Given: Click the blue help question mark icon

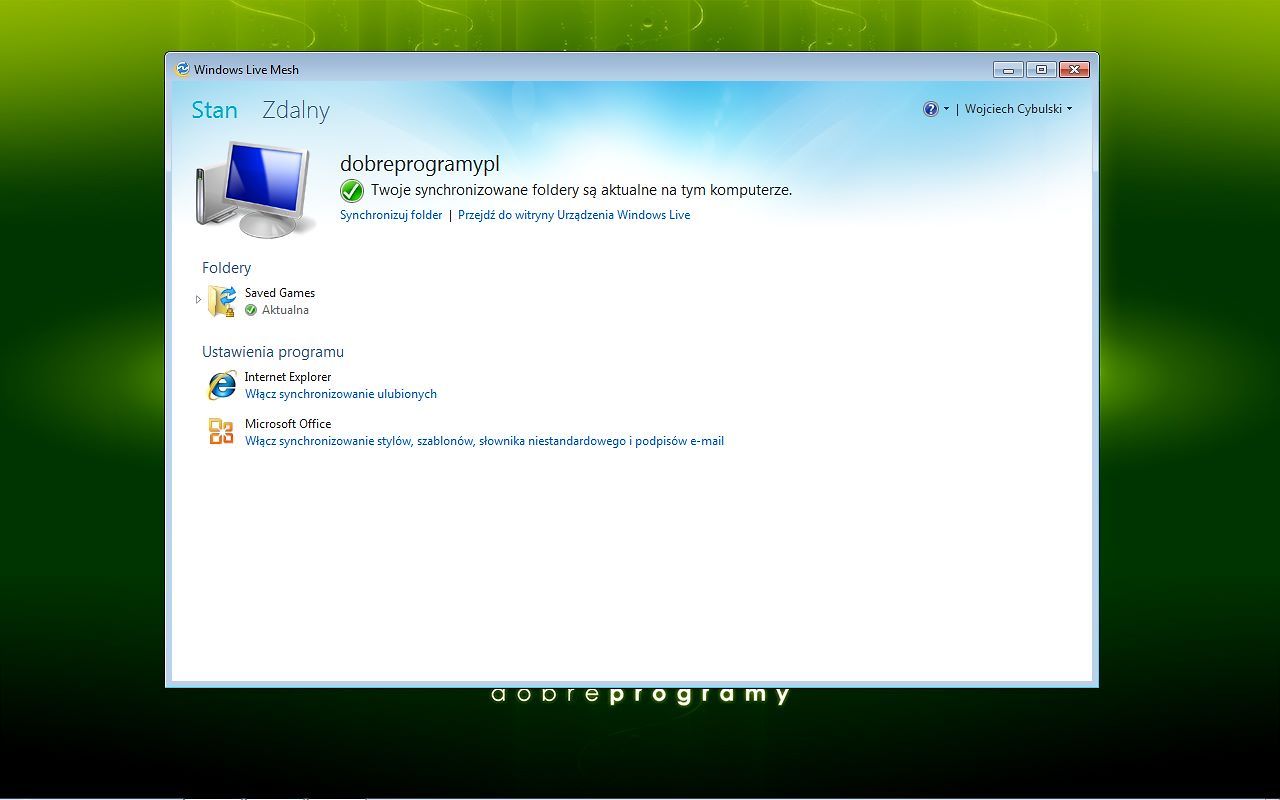Looking at the screenshot, I should tap(931, 109).
